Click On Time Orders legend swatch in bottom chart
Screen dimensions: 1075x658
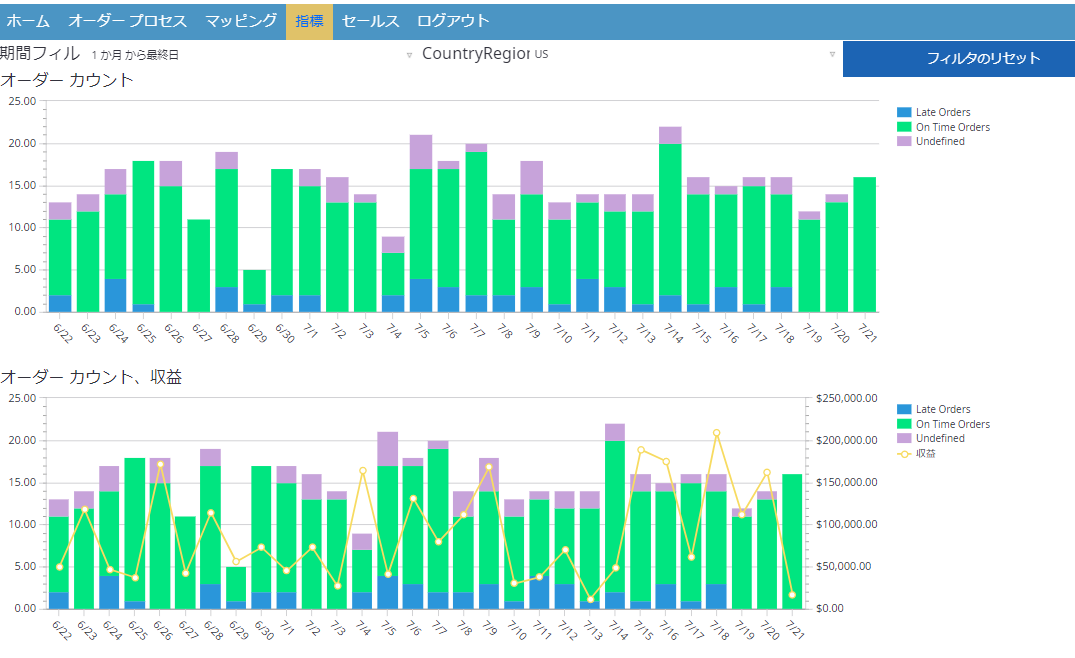[904, 424]
